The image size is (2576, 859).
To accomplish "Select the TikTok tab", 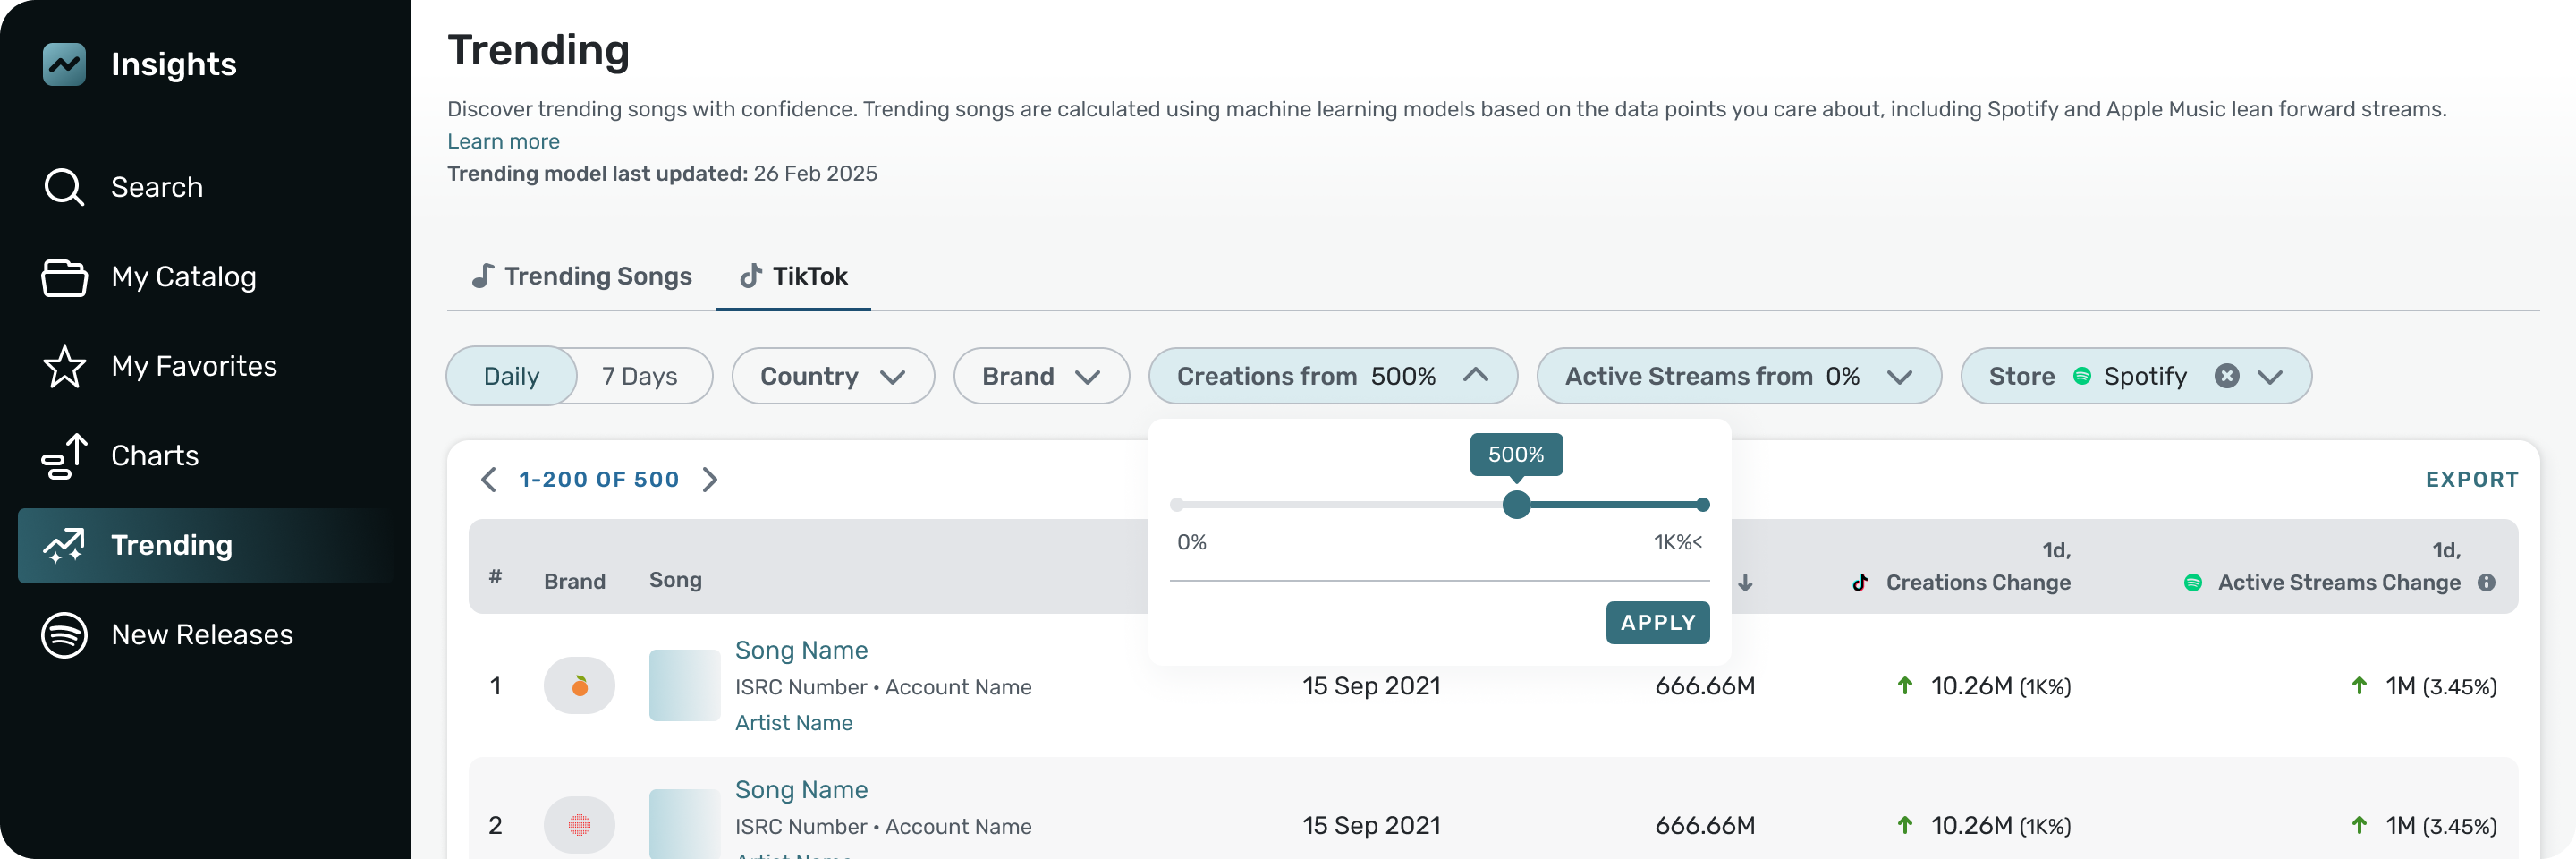I will point(793,276).
